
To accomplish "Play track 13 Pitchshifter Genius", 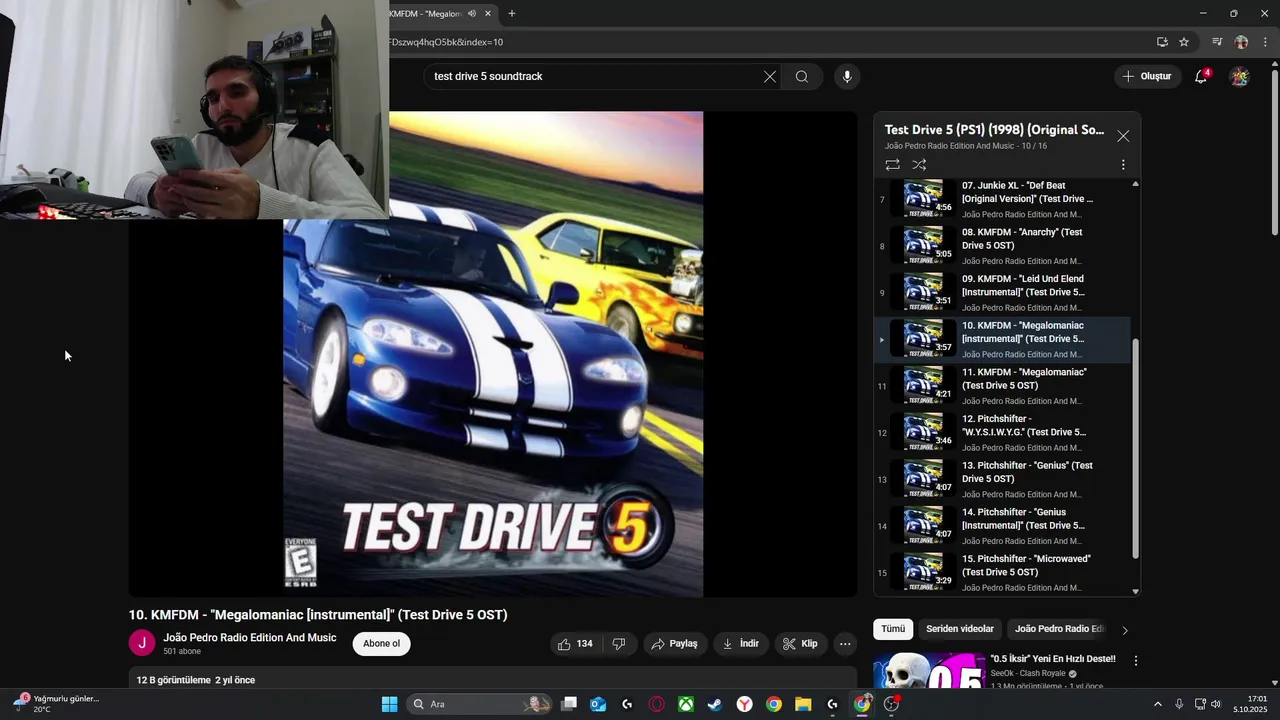I will 1003,479.
